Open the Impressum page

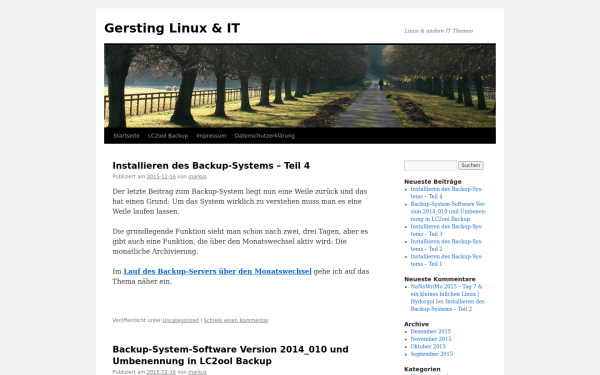[211, 135]
